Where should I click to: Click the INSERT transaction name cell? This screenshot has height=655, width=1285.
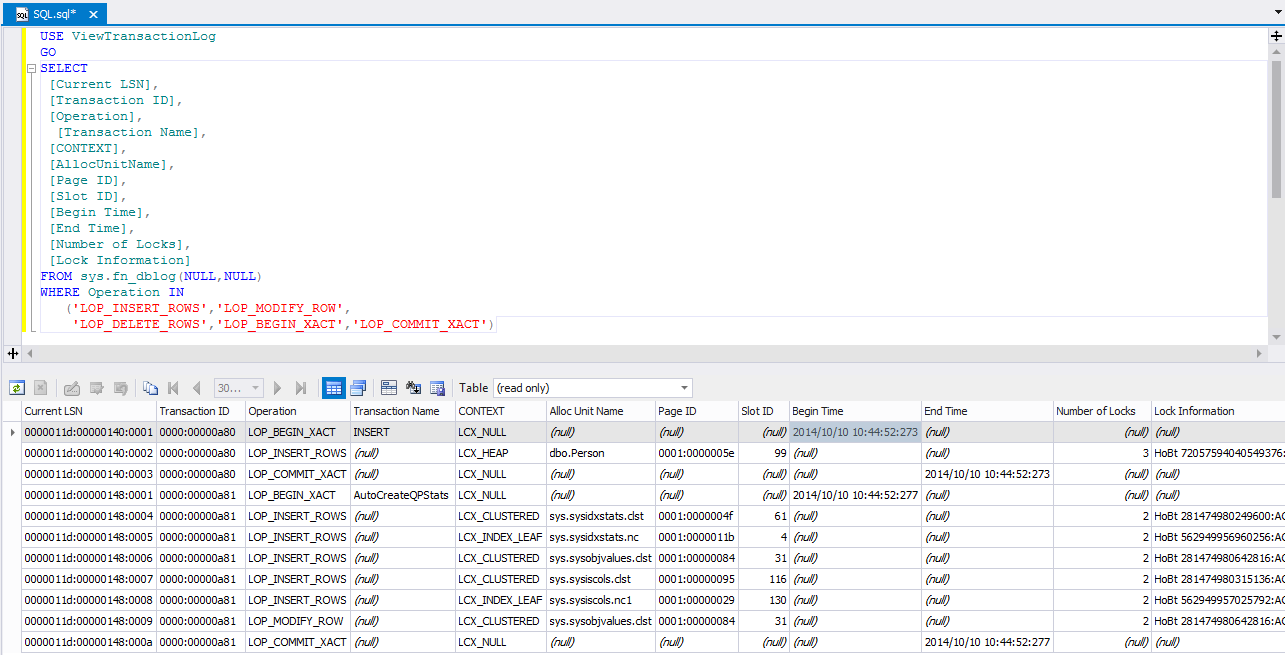(402, 432)
